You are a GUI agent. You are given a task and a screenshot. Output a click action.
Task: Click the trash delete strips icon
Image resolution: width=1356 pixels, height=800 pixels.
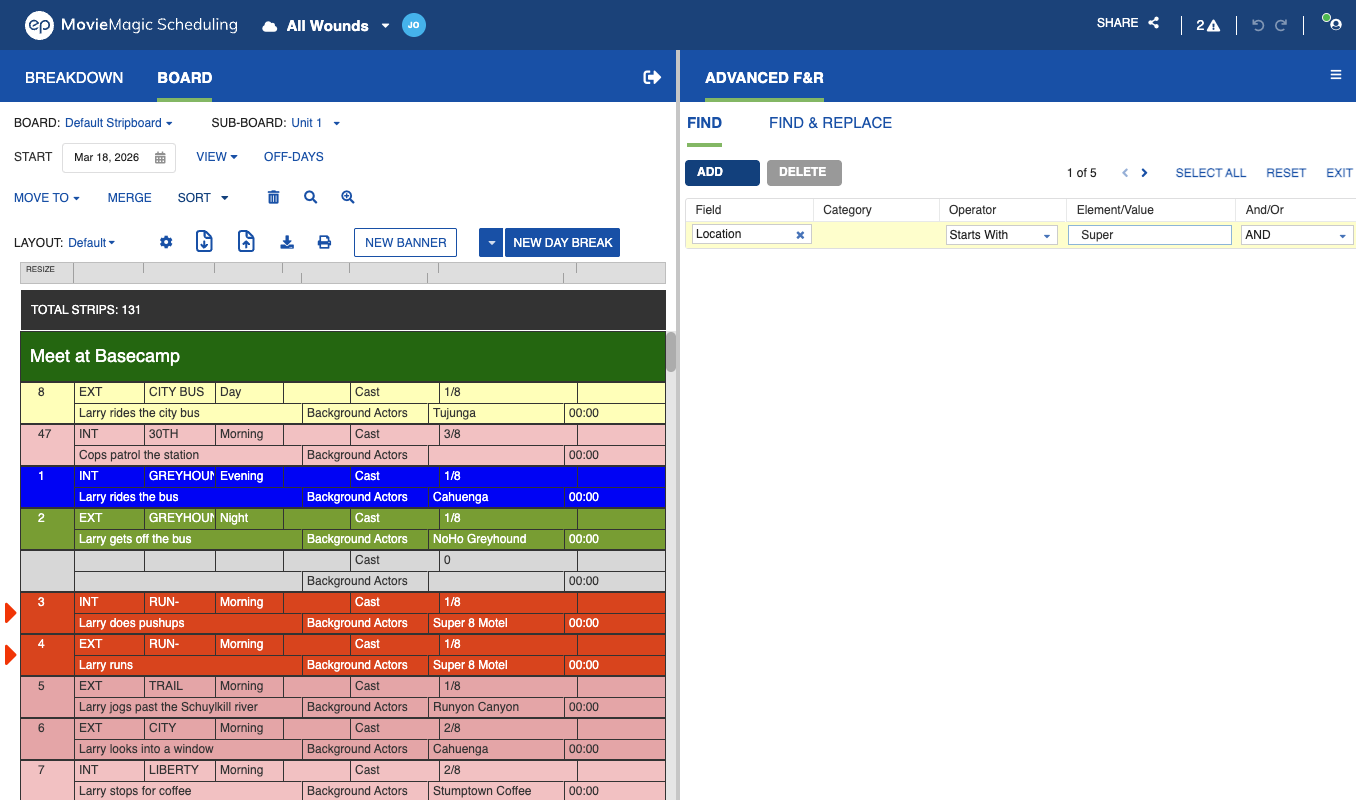point(273,198)
